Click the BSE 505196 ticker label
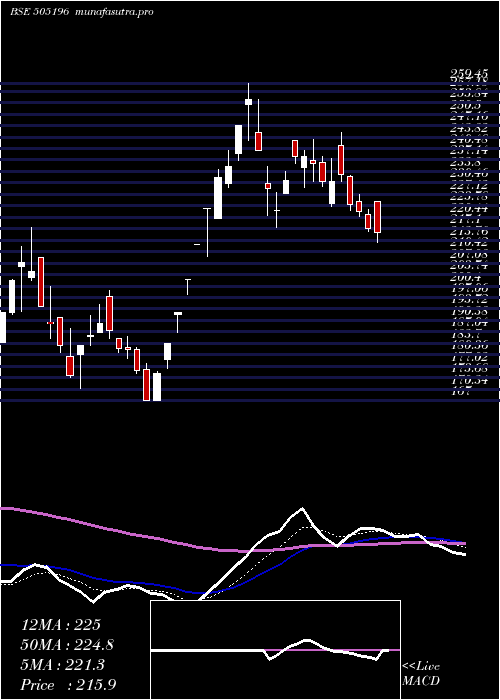 point(40,12)
